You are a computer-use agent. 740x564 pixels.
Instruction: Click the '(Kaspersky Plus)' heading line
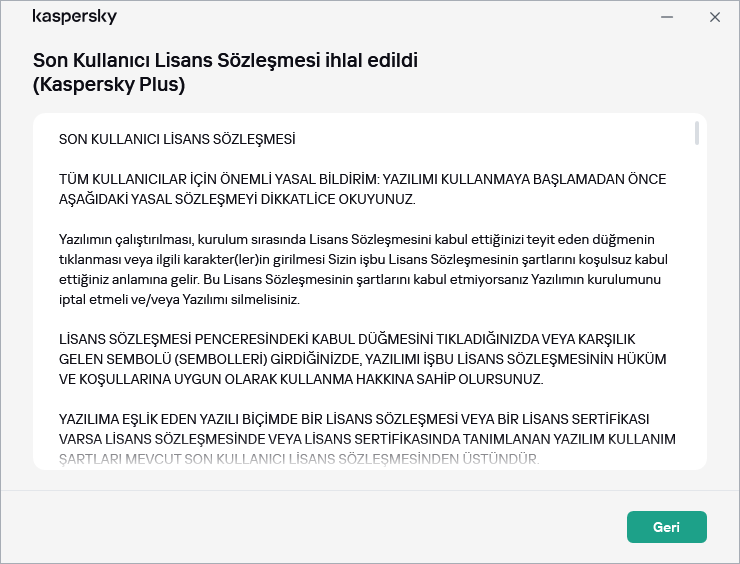109,85
